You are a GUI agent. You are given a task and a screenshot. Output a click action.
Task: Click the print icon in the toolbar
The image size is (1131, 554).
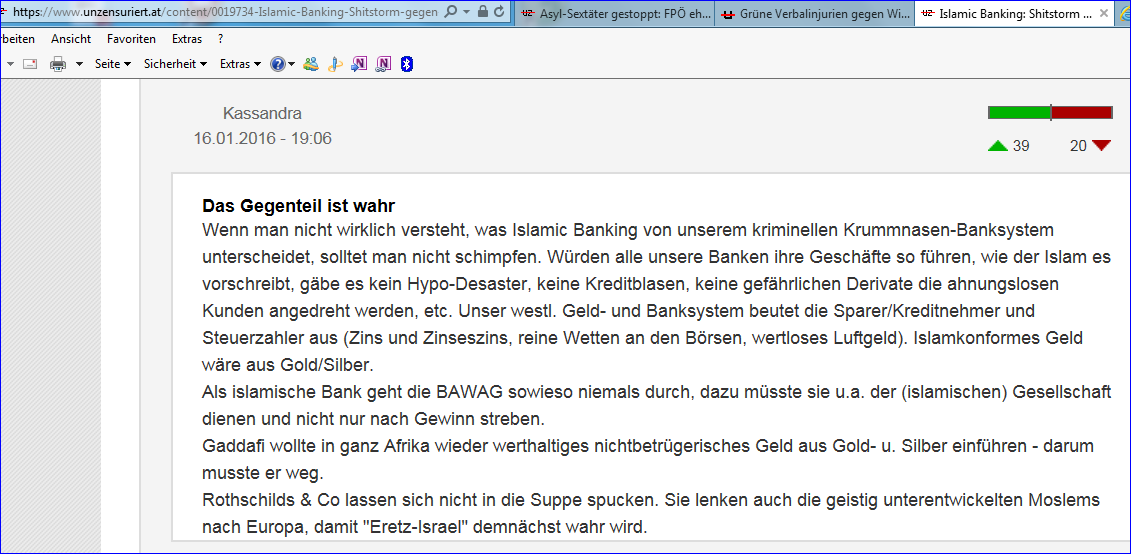point(57,64)
